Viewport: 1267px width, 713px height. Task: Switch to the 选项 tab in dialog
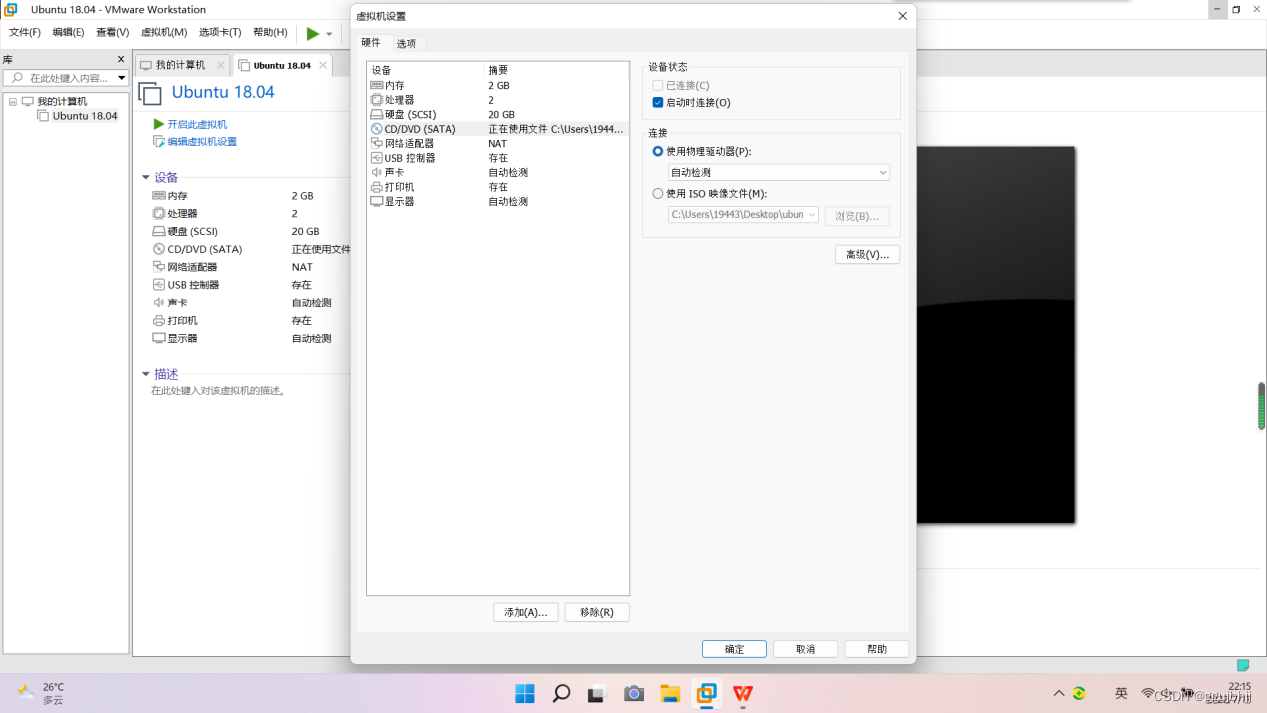click(406, 43)
